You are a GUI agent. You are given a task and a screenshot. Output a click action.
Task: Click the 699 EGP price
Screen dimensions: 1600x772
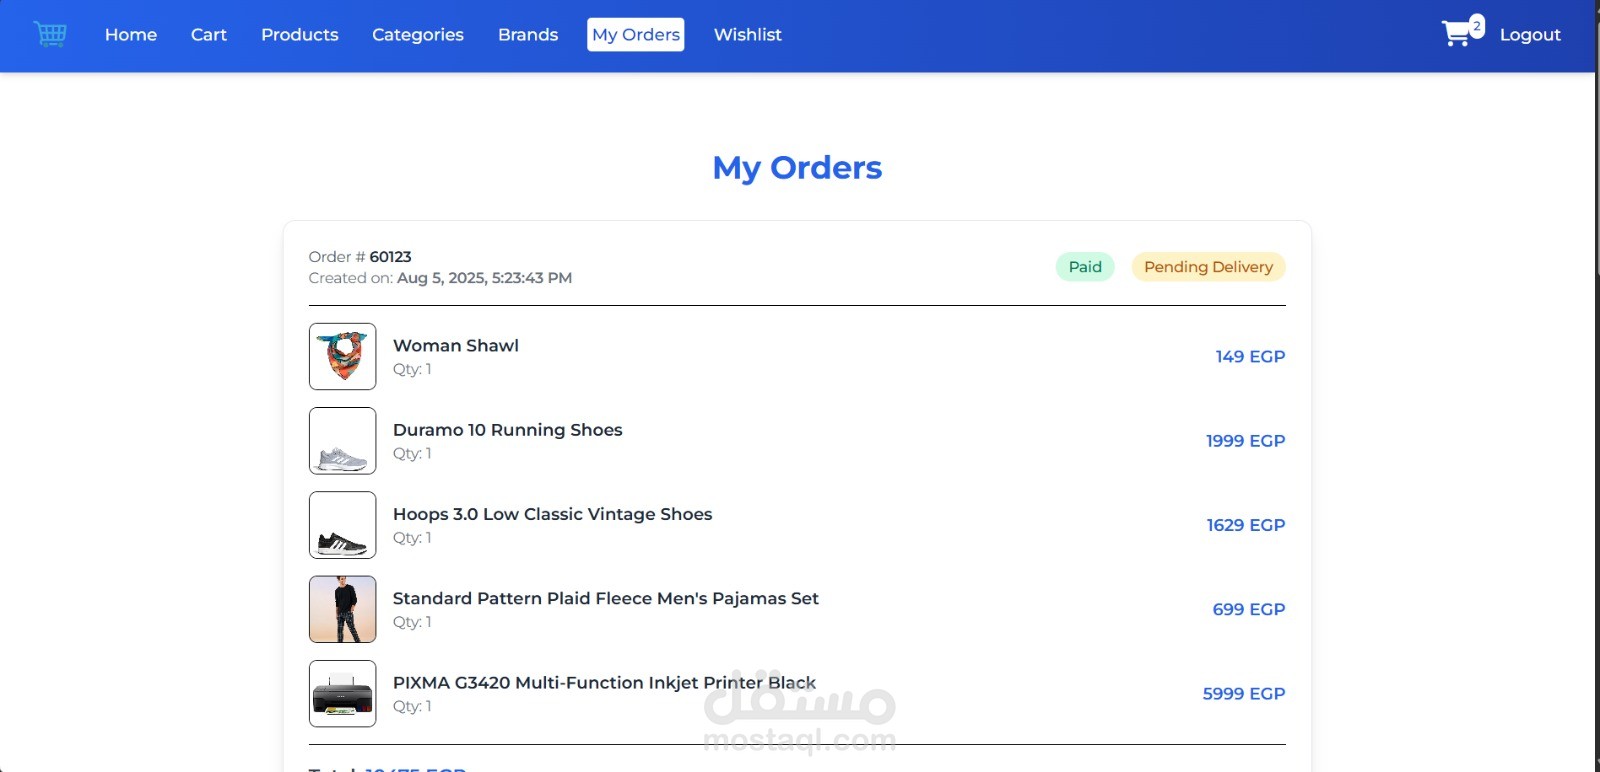1249,609
